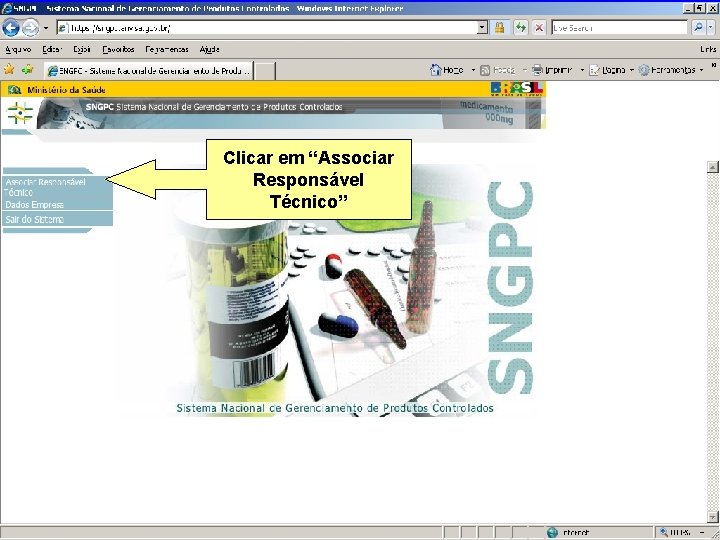This screenshot has width=720, height=540.
Task: Open the Ferramentas gear toolbar button
Action: click(x=667, y=70)
